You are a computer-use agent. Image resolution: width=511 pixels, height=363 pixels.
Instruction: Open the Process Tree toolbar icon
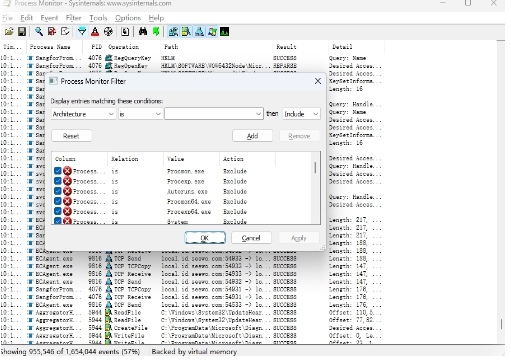coord(125,32)
